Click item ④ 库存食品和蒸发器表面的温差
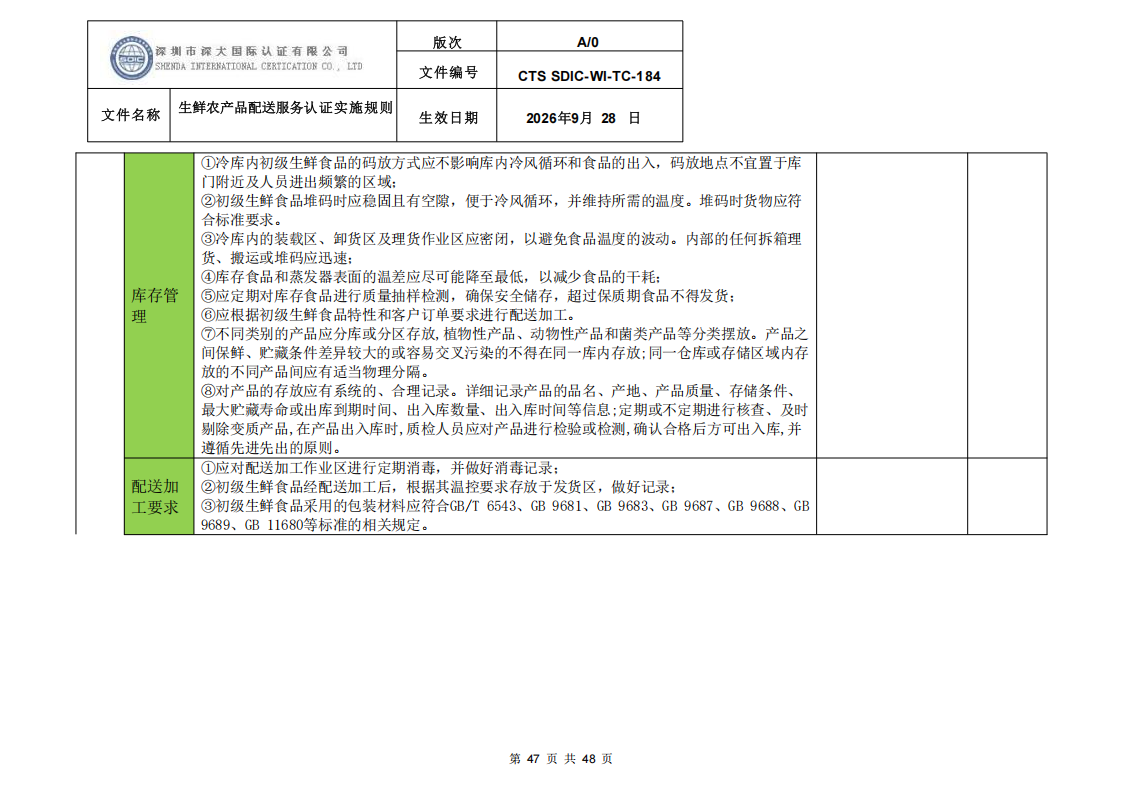Screen dimensions: 1123x794 [430, 277]
